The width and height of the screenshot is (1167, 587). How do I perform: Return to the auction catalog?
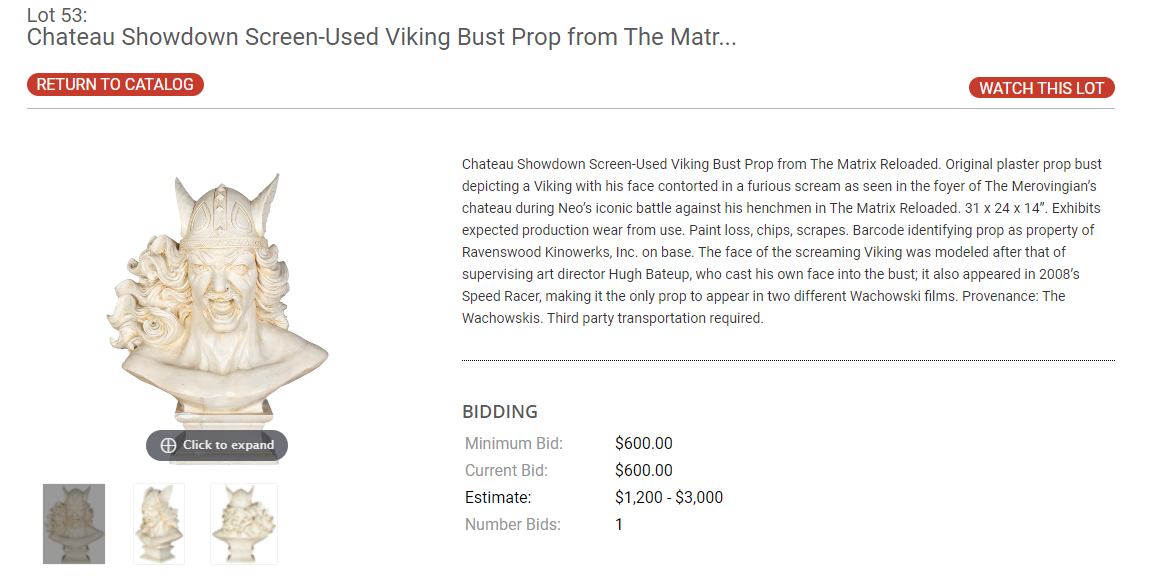click(115, 85)
